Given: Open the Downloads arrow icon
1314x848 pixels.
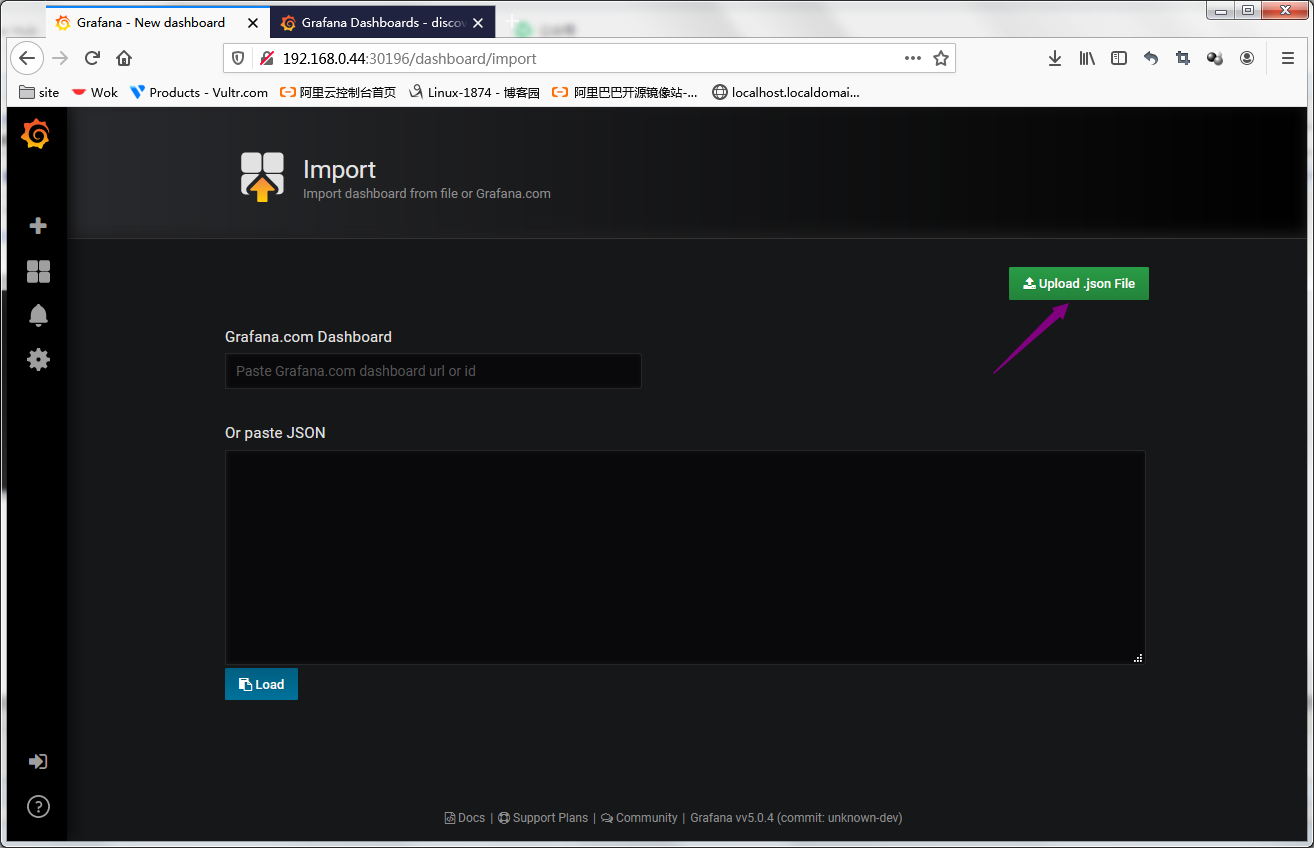Looking at the screenshot, I should [x=1055, y=58].
